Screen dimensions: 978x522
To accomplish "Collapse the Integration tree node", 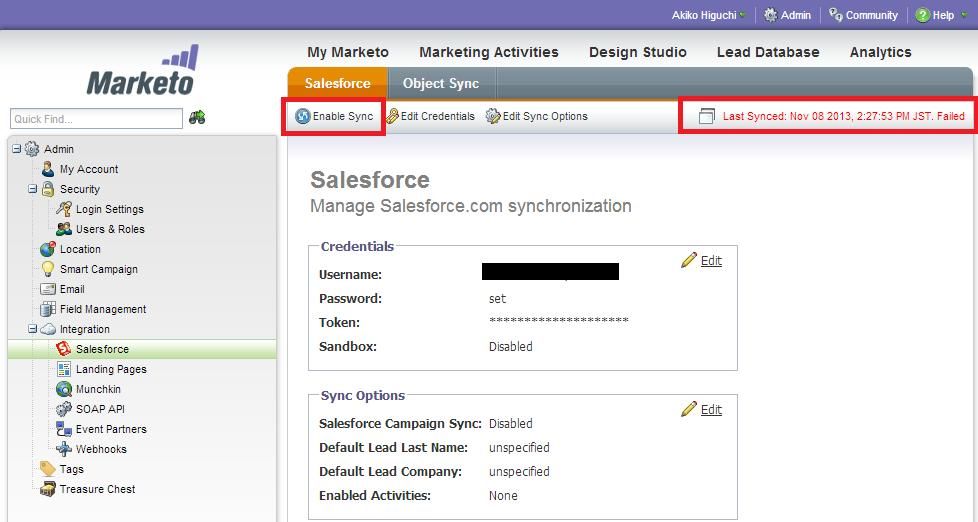I will click(32, 329).
